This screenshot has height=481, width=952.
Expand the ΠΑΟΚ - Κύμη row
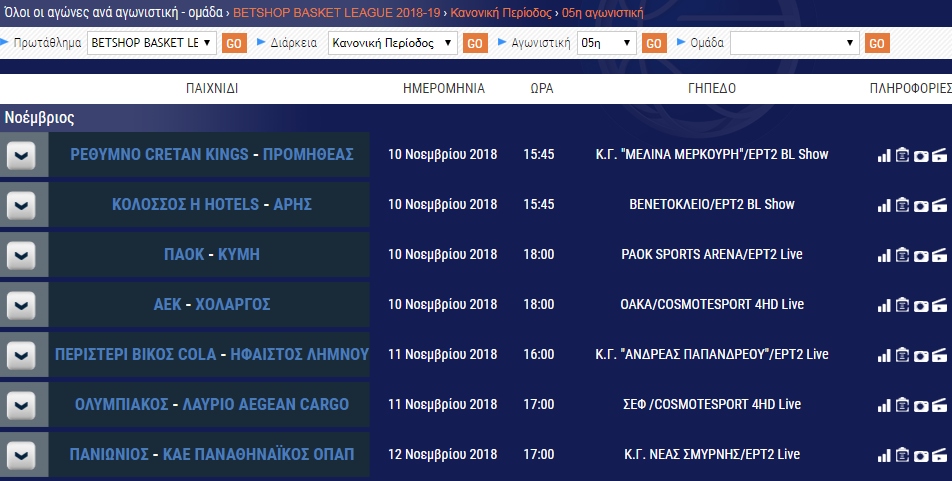coord(21,255)
